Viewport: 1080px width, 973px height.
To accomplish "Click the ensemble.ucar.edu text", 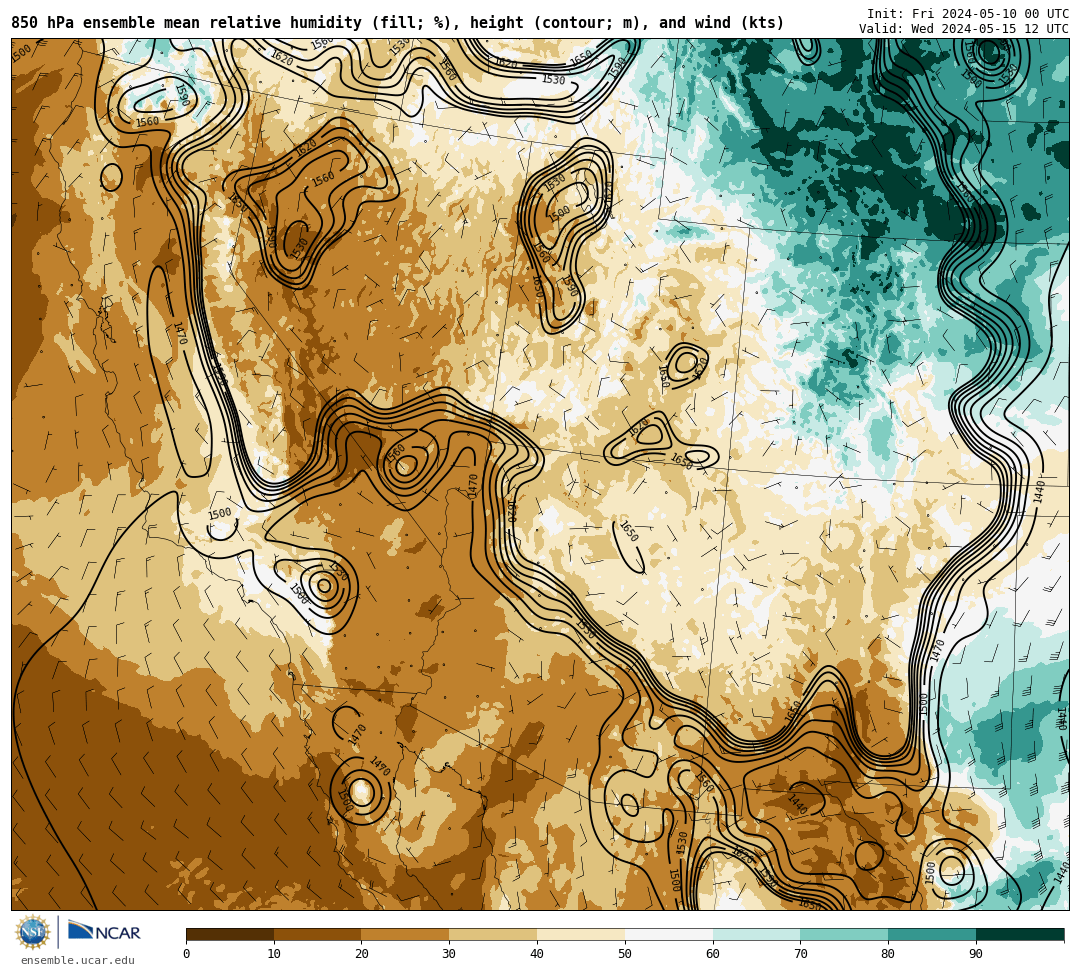I will click(78, 960).
